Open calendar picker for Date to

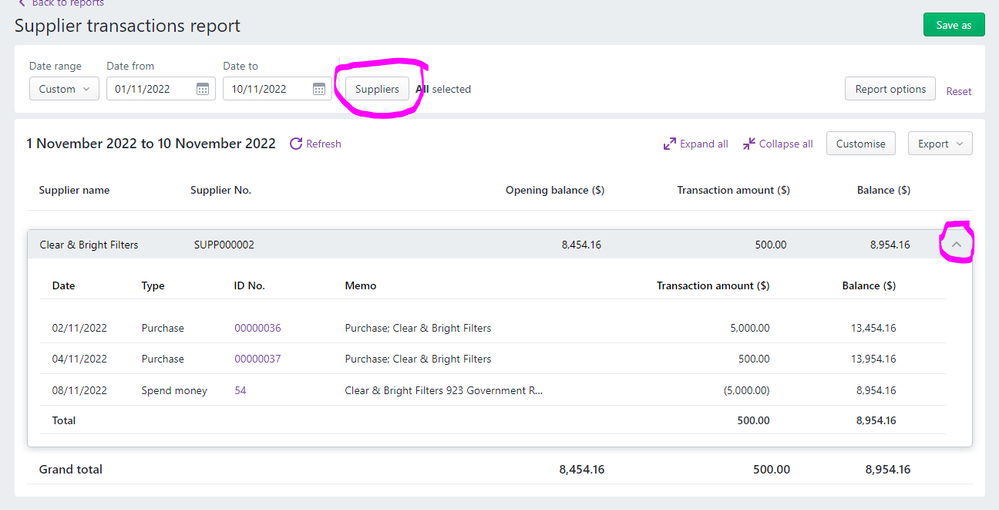click(x=319, y=89)
